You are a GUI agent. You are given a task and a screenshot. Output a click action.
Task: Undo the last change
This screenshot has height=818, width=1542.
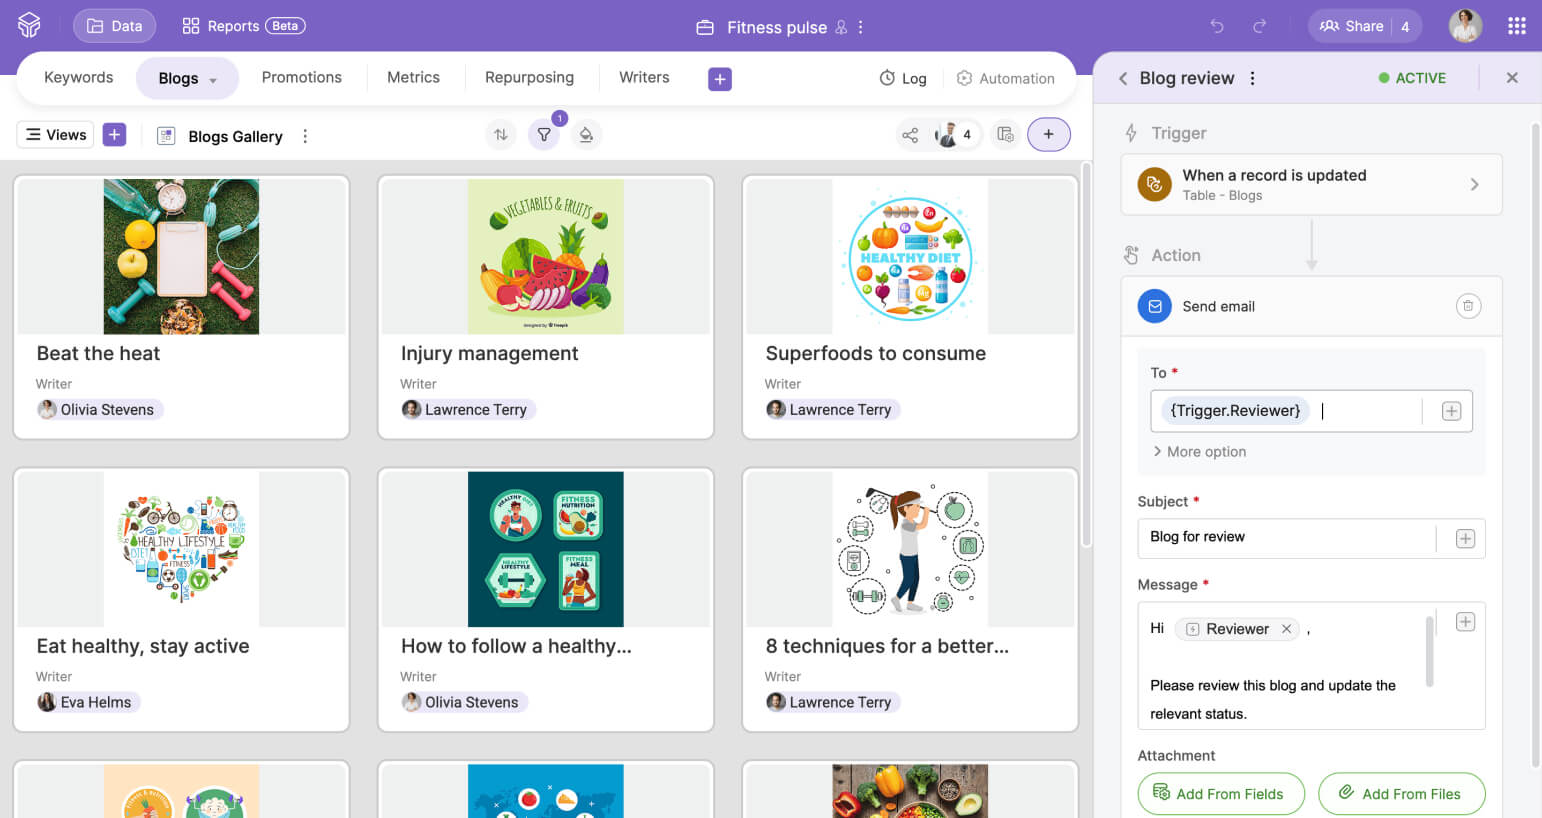(x=1217, y=26)
